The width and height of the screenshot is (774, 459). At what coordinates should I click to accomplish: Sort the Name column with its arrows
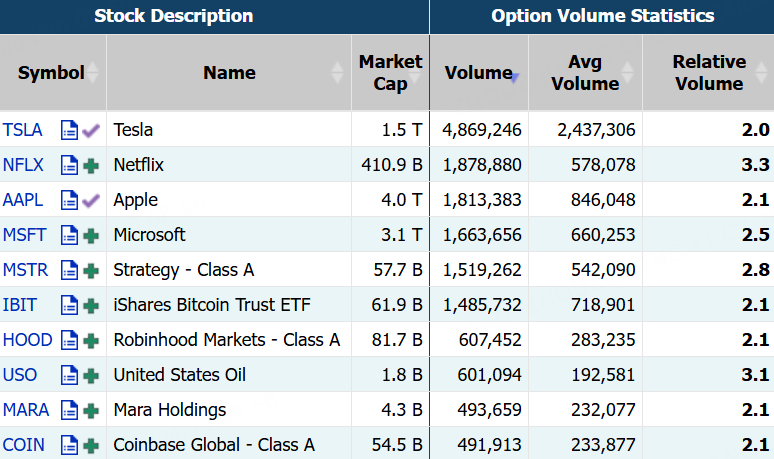[x=337, y=73]
